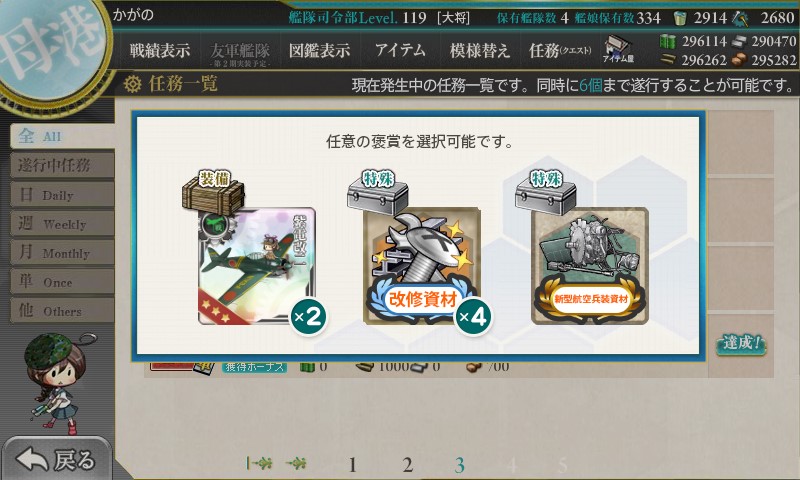The height and width of the screenshot is (480, 800).
Task: Open the アイテム屋 item shop icon
Action: (617, 50)
